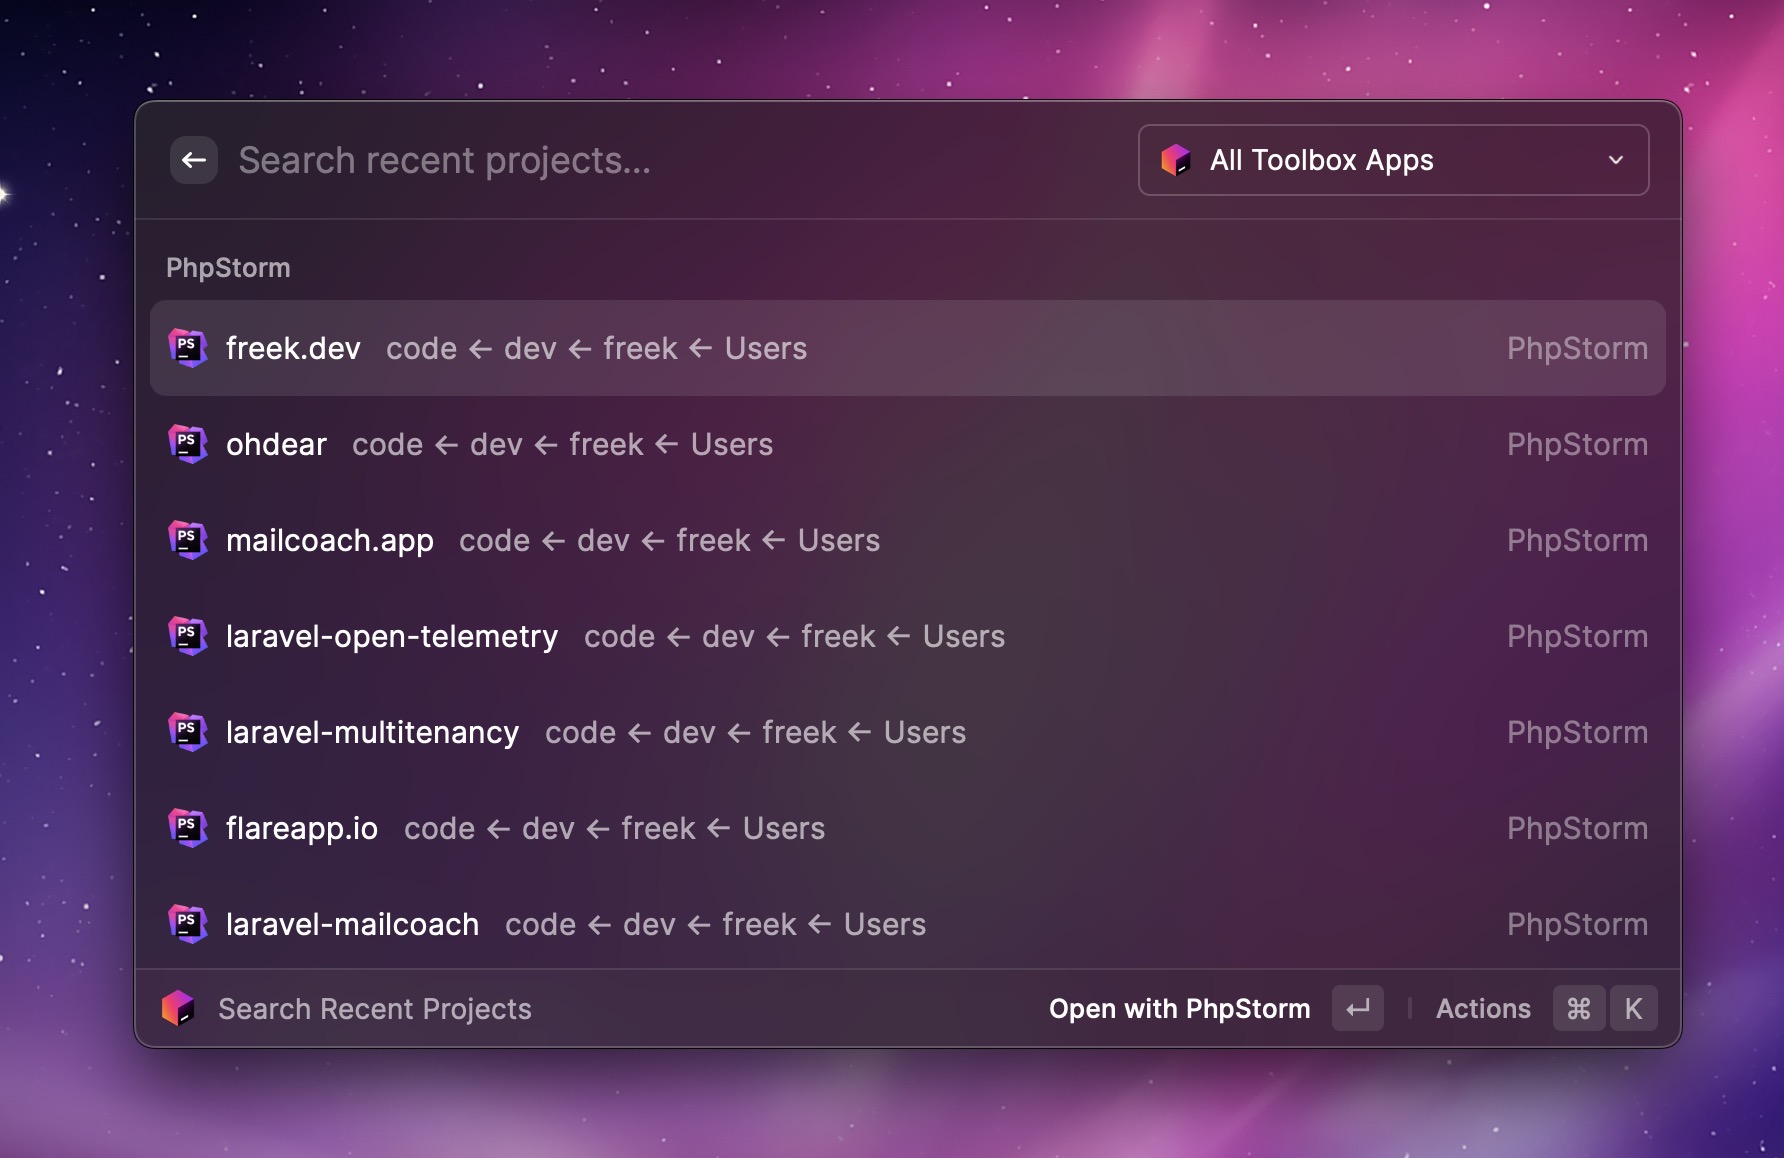Click the path text in the laravel-mailcoach row
1784x1158 pixels.
pyautogui.click(x=715, y=924)
